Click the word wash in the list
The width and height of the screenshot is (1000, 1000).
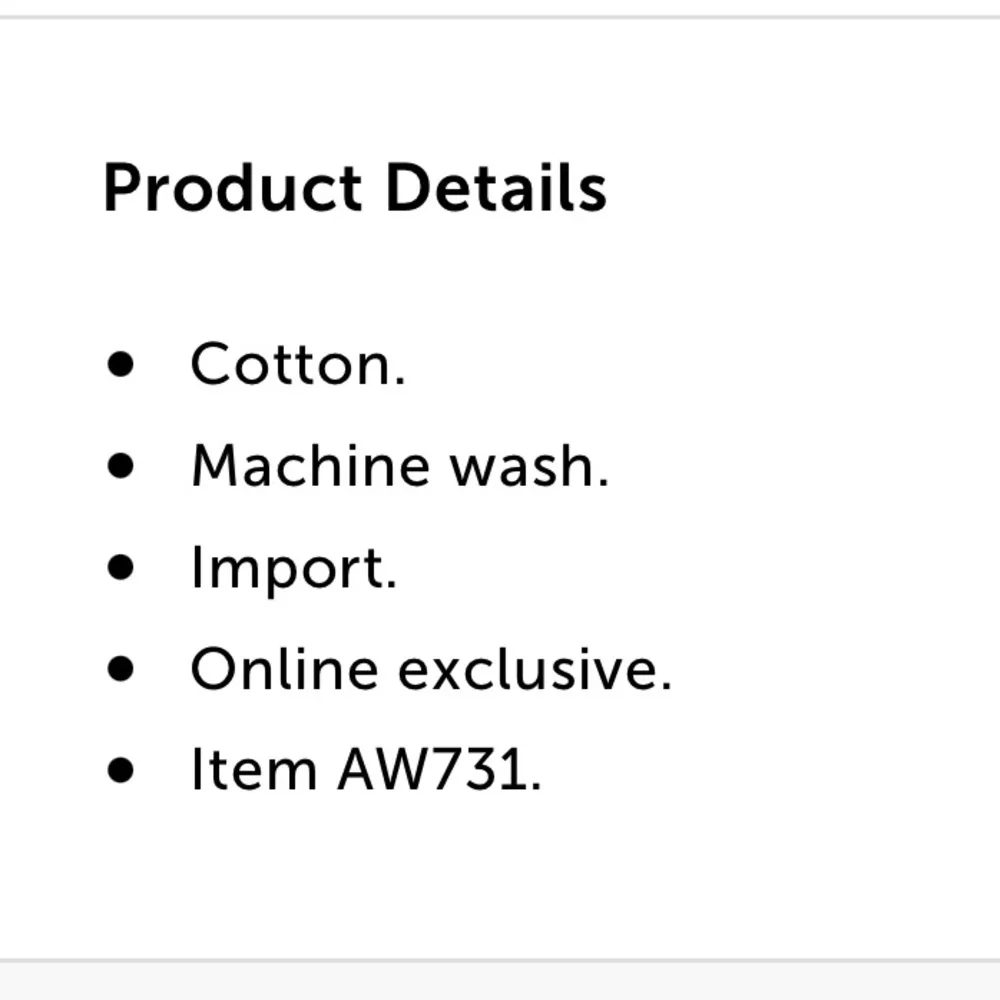(x=529, y=466)
